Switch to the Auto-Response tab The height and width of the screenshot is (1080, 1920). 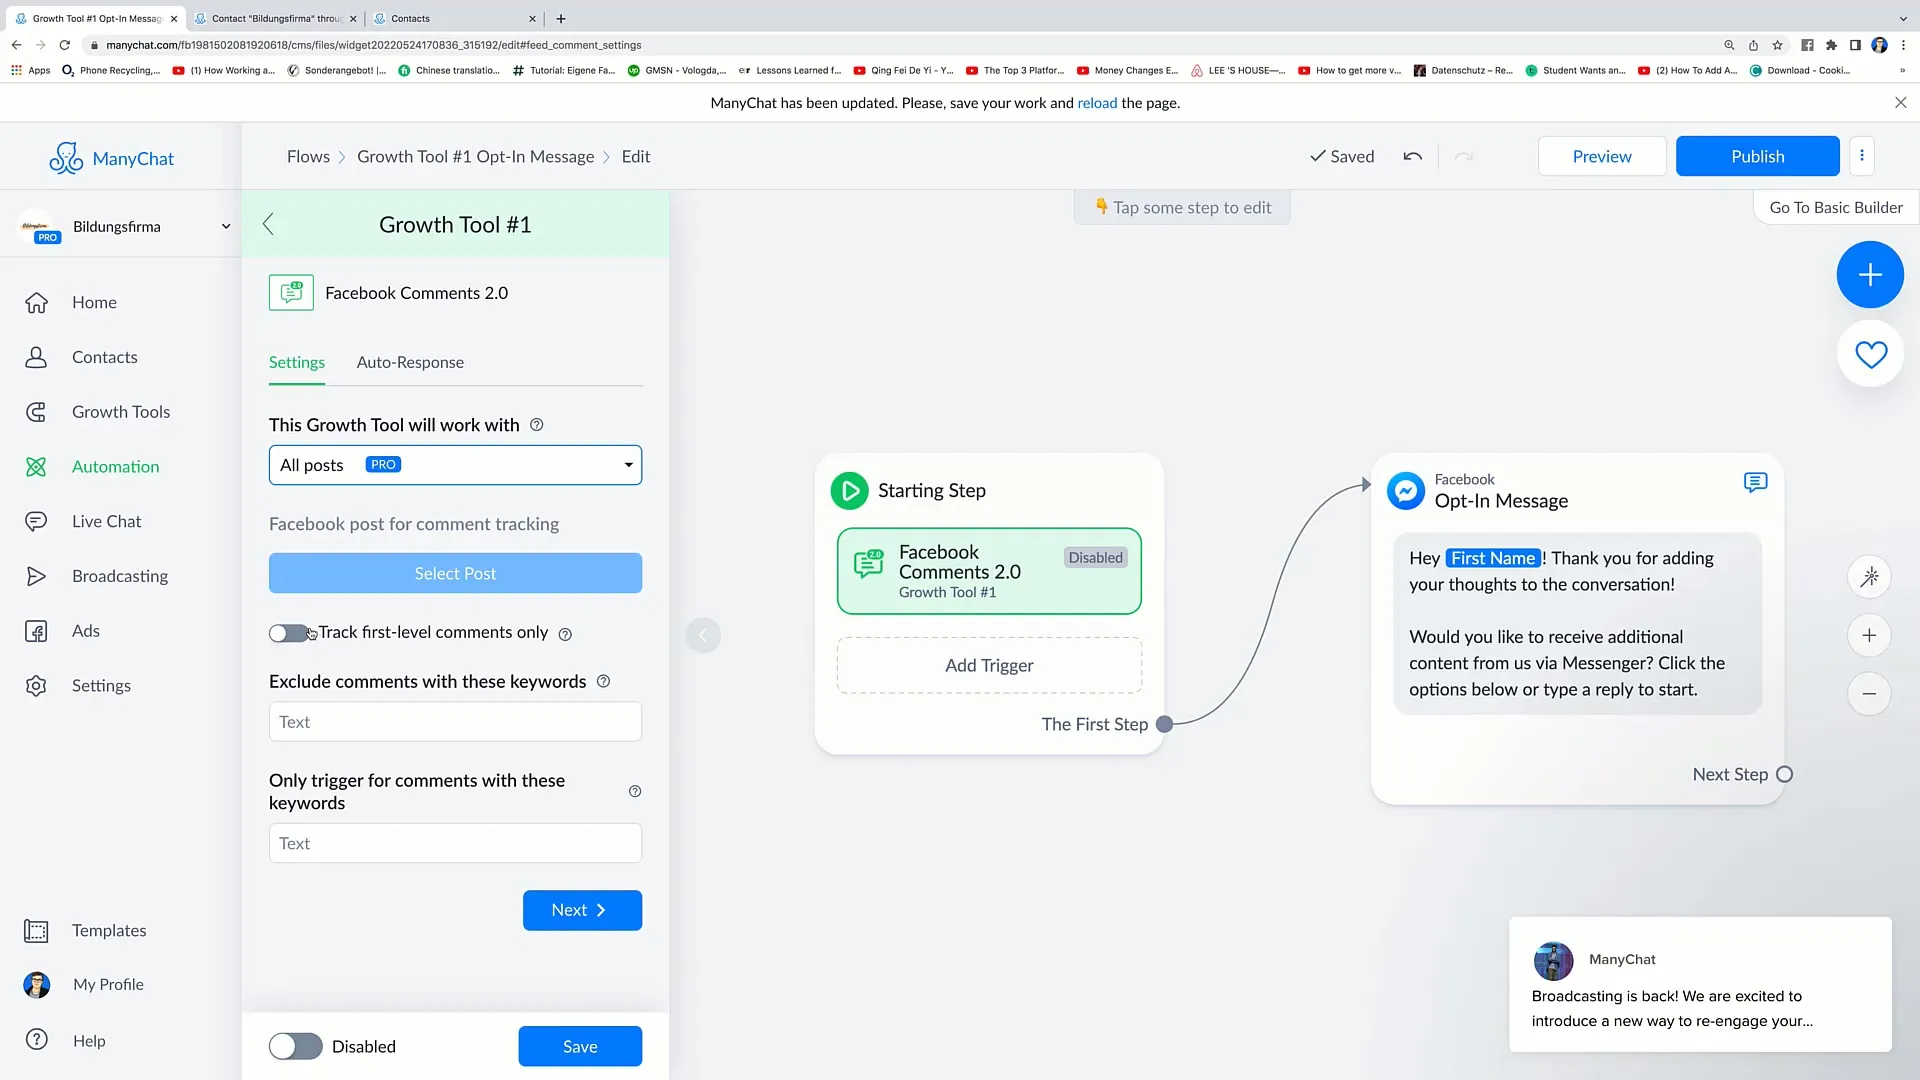[x=410, y=361]
